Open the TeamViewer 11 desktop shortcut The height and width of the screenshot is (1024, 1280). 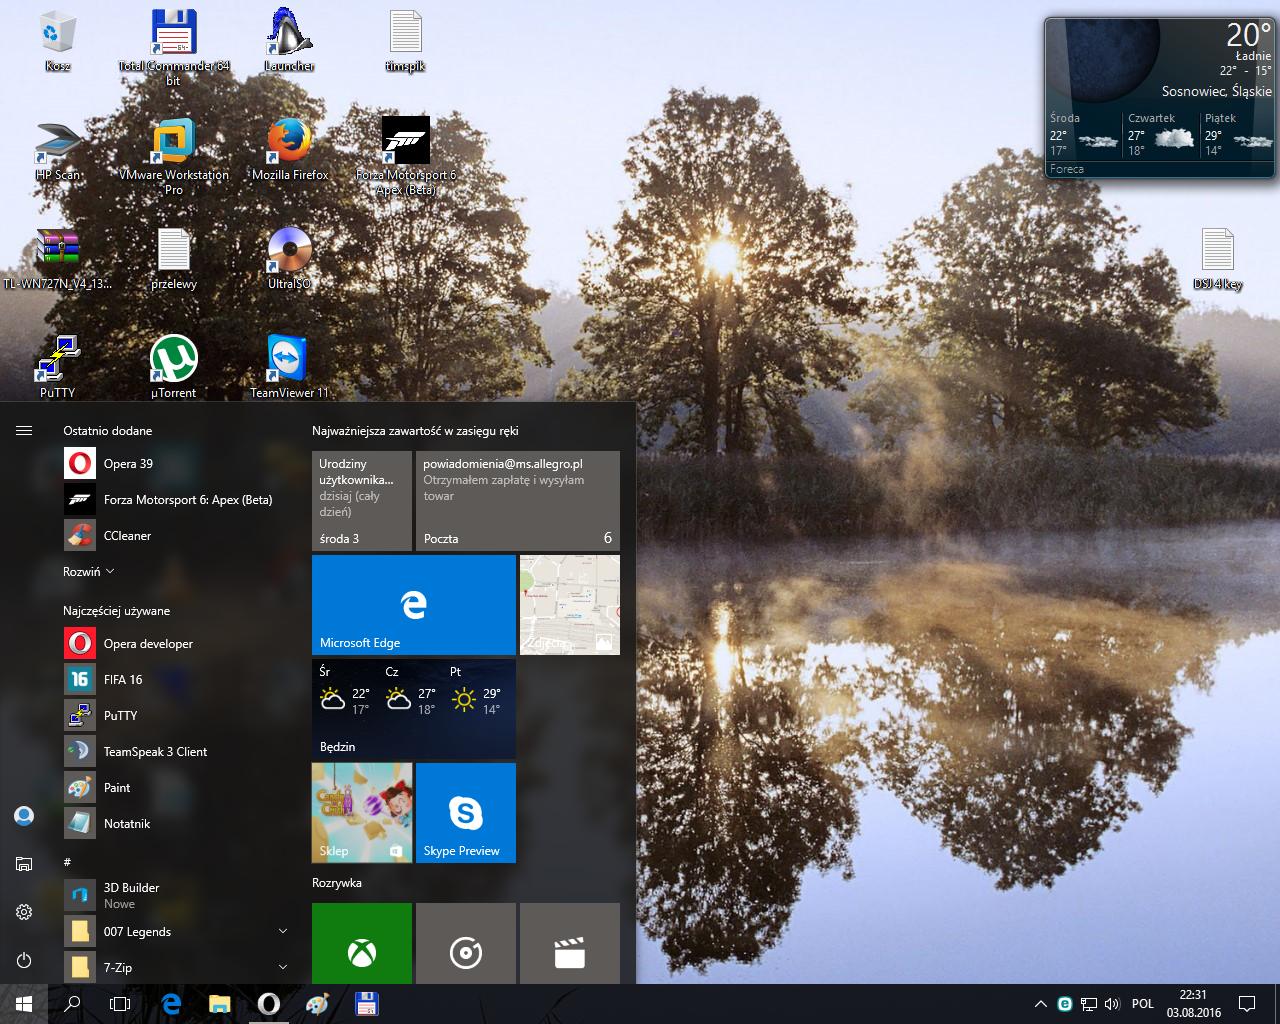click(x=288, y=360)
